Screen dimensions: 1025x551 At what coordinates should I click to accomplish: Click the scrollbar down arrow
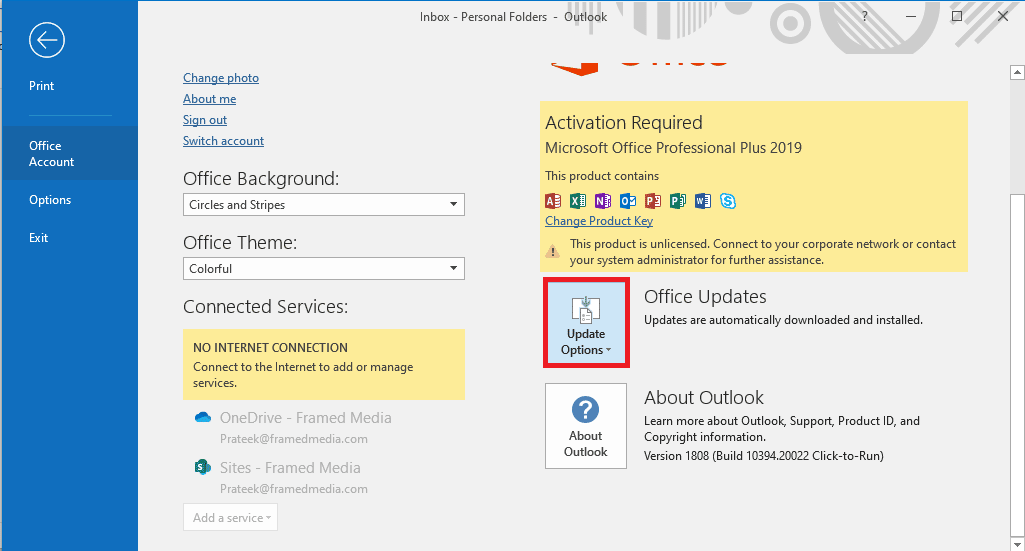click(1017, 544)
